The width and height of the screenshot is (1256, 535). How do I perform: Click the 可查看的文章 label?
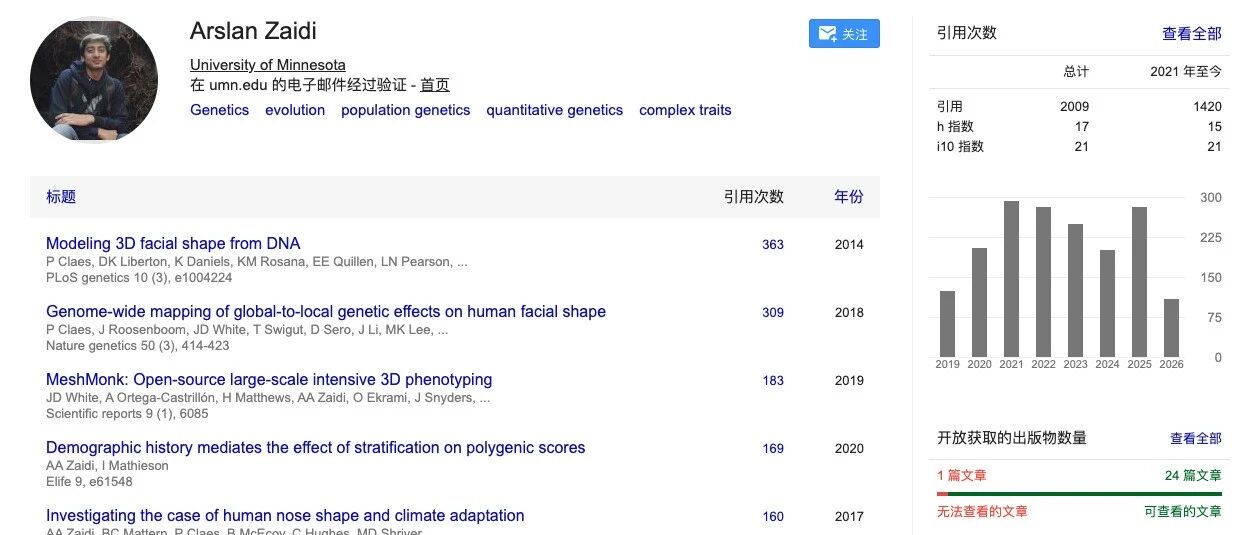pos(1183,511)
